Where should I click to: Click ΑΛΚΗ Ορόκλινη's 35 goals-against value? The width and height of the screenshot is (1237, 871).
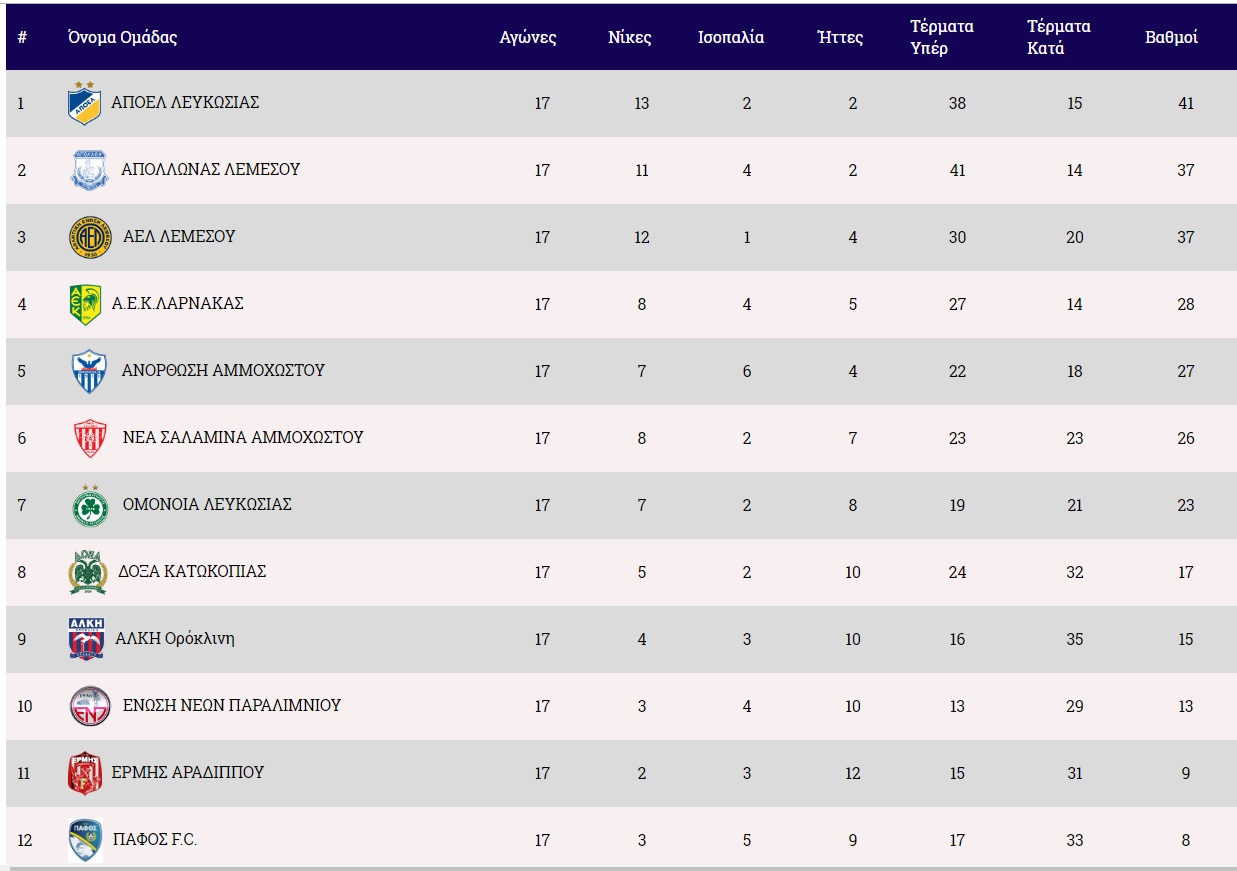1075,639
